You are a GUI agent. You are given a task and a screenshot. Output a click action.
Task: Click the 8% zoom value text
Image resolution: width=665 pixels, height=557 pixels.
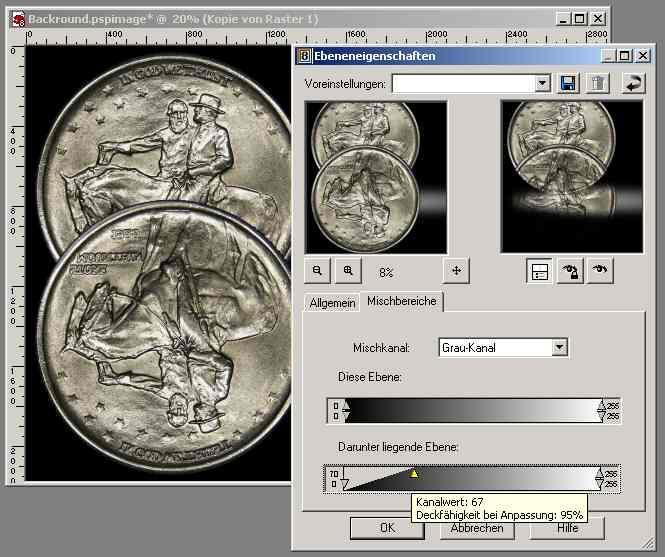tap(386, 272)
